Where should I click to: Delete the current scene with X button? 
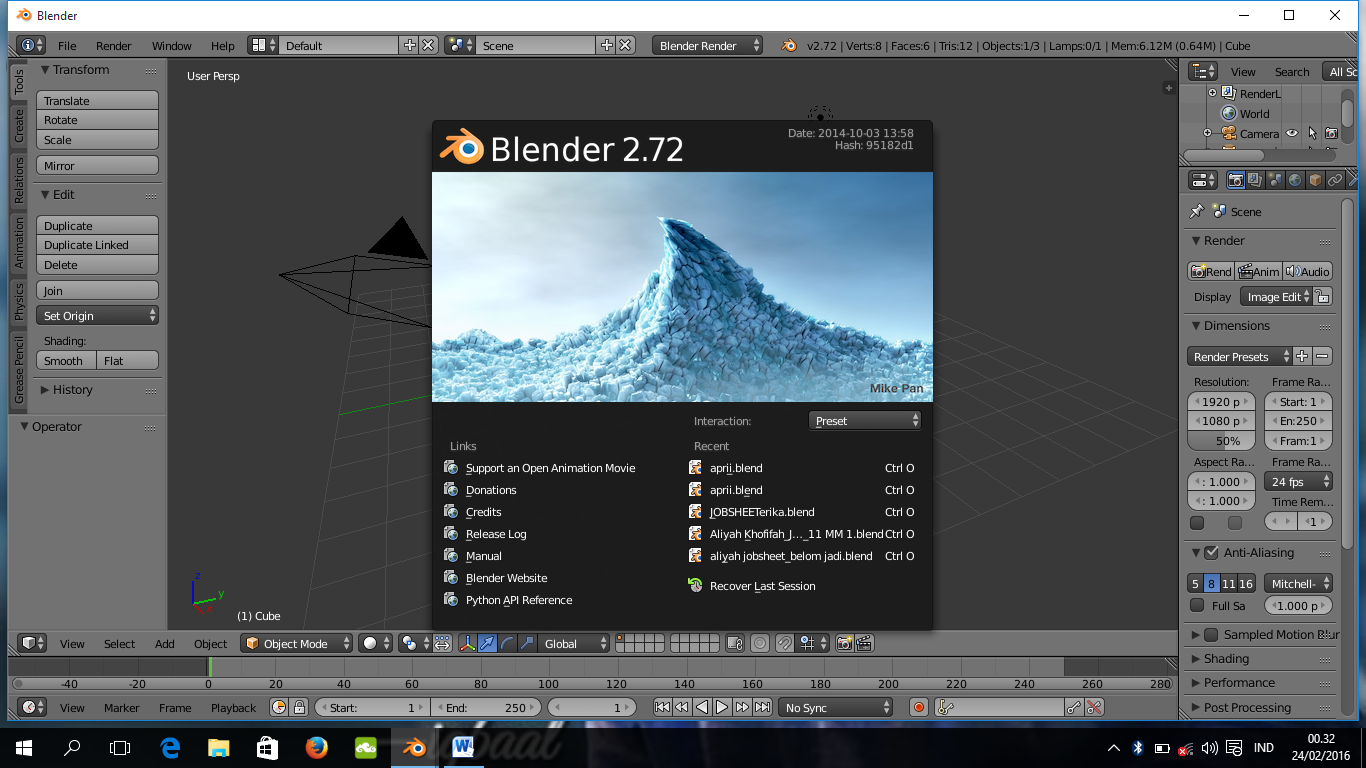coord(625,45)
